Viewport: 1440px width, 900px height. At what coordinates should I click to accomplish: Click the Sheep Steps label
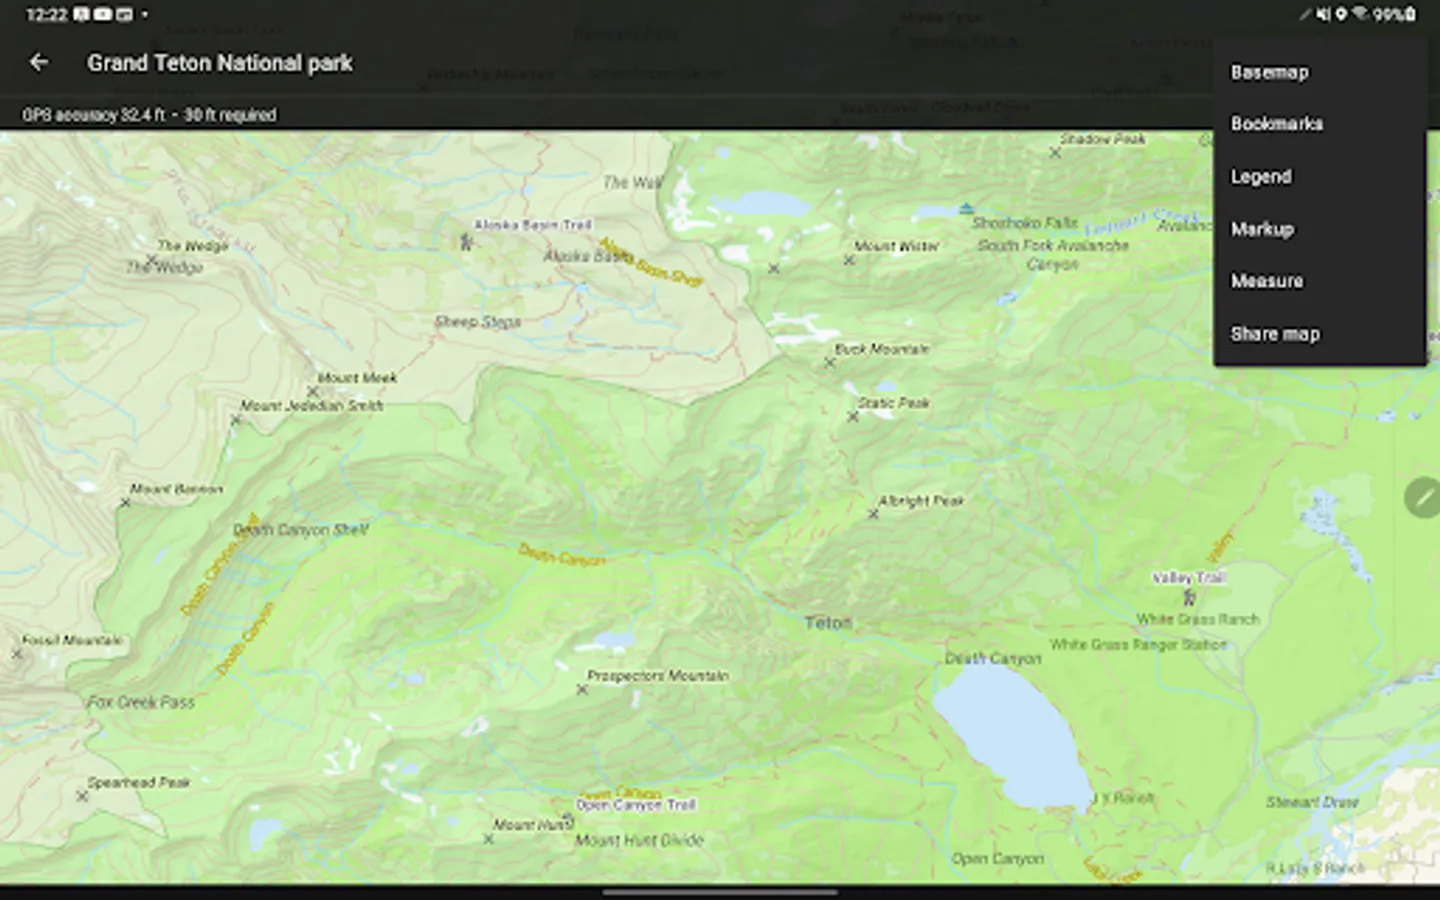478,322
